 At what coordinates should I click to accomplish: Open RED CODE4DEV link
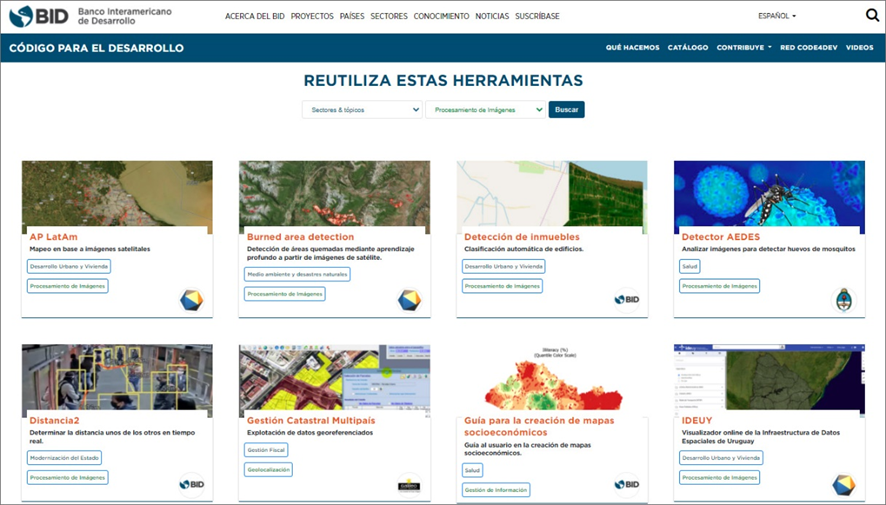(809, 47)
